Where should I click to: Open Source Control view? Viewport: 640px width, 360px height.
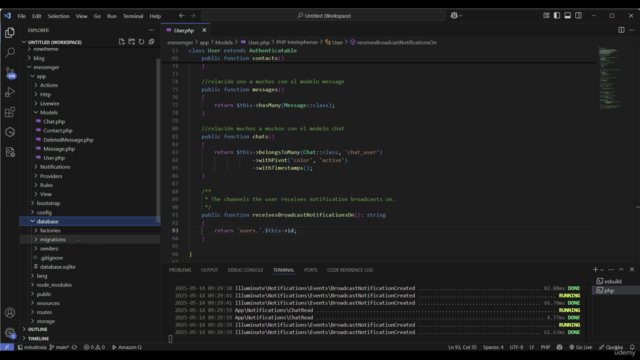pos(10,72)
